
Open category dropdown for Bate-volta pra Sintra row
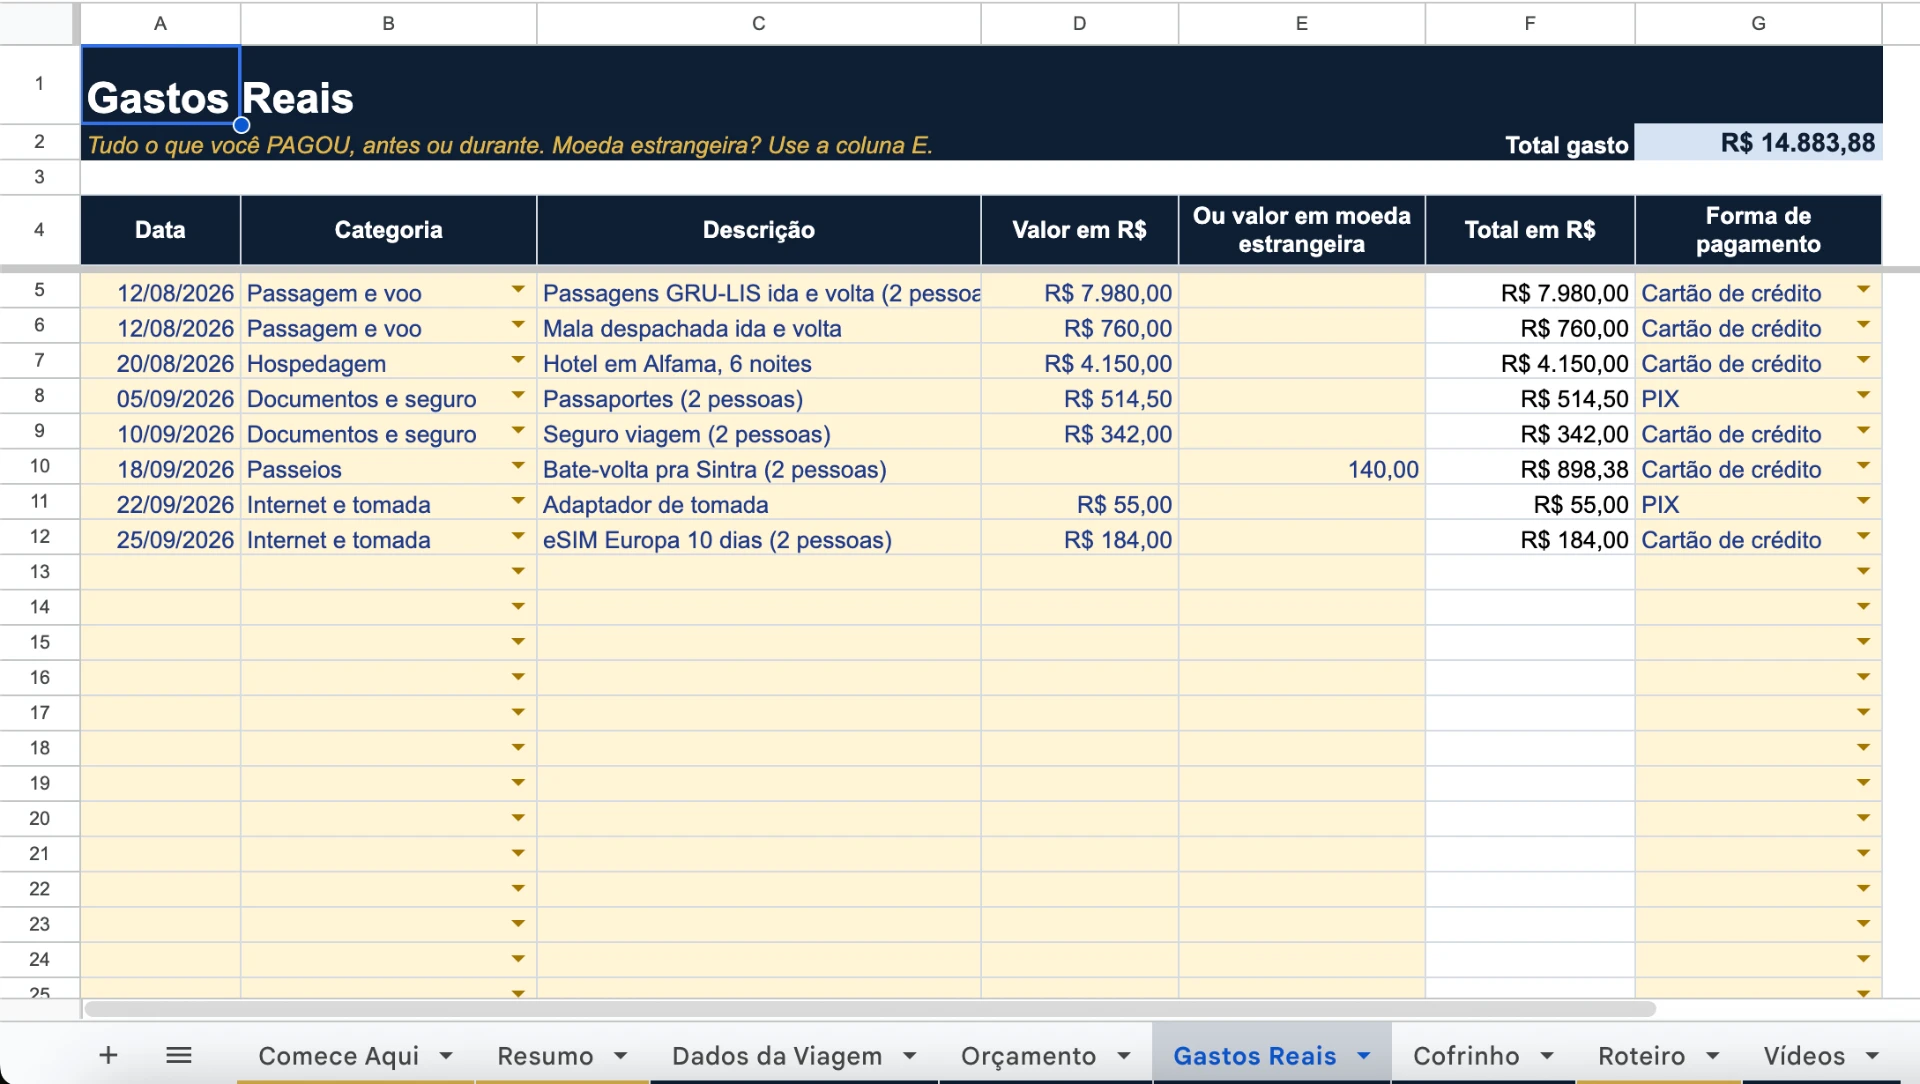[518, 466]
